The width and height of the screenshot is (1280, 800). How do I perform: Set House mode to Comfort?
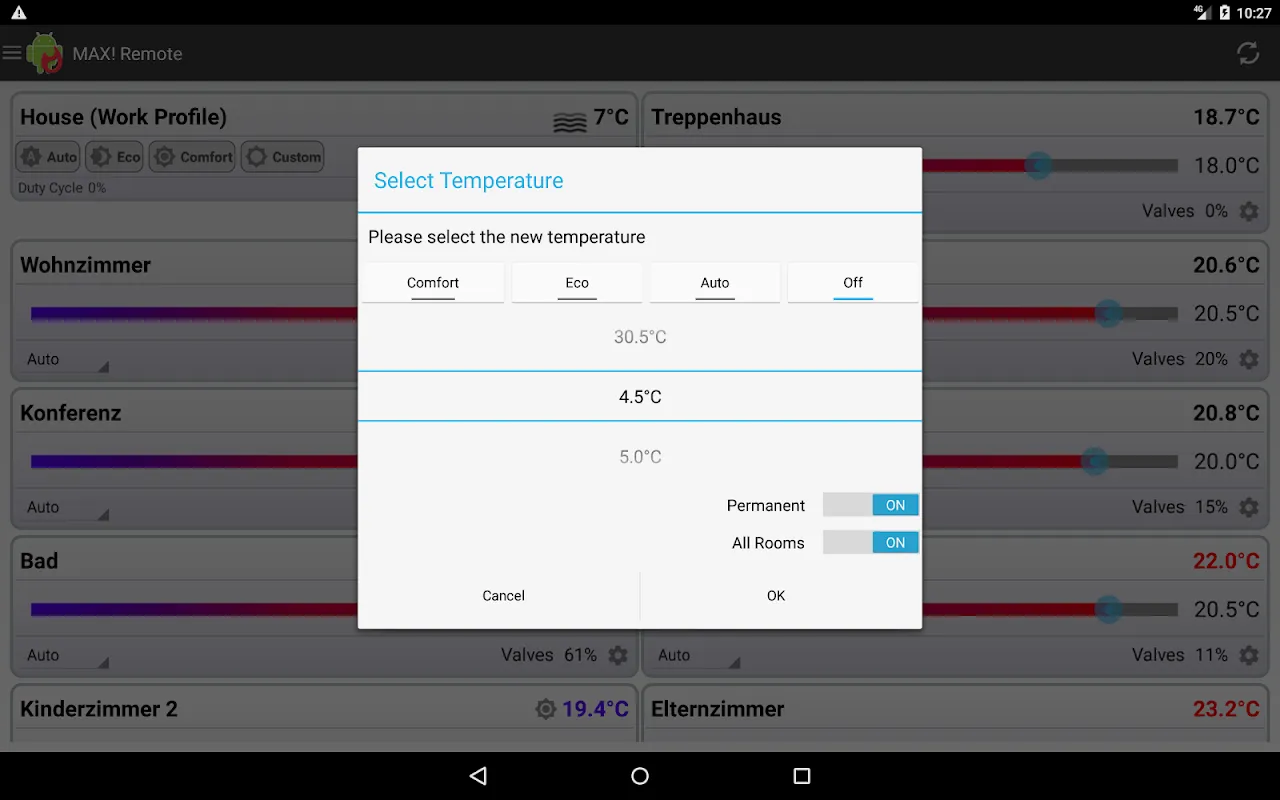[193, 157]
